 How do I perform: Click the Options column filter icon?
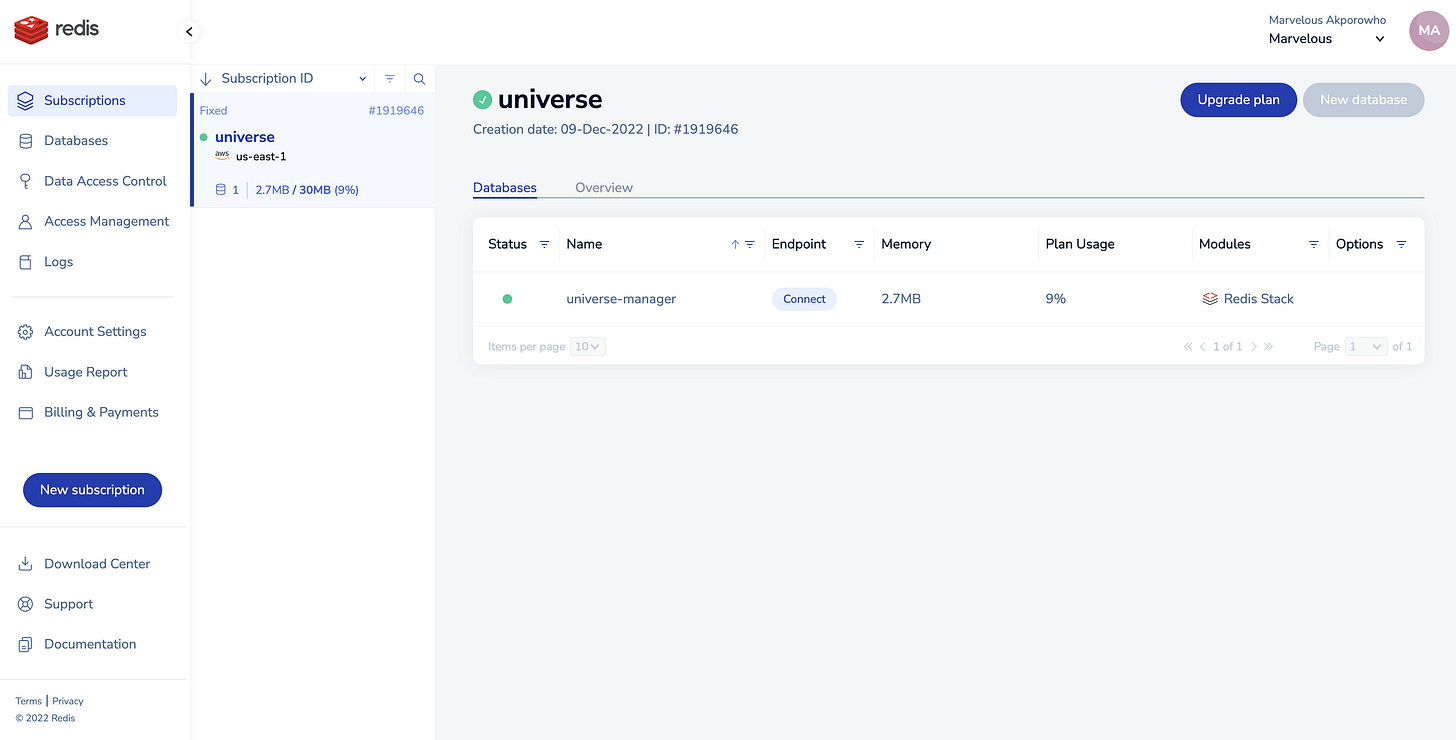1401,244
